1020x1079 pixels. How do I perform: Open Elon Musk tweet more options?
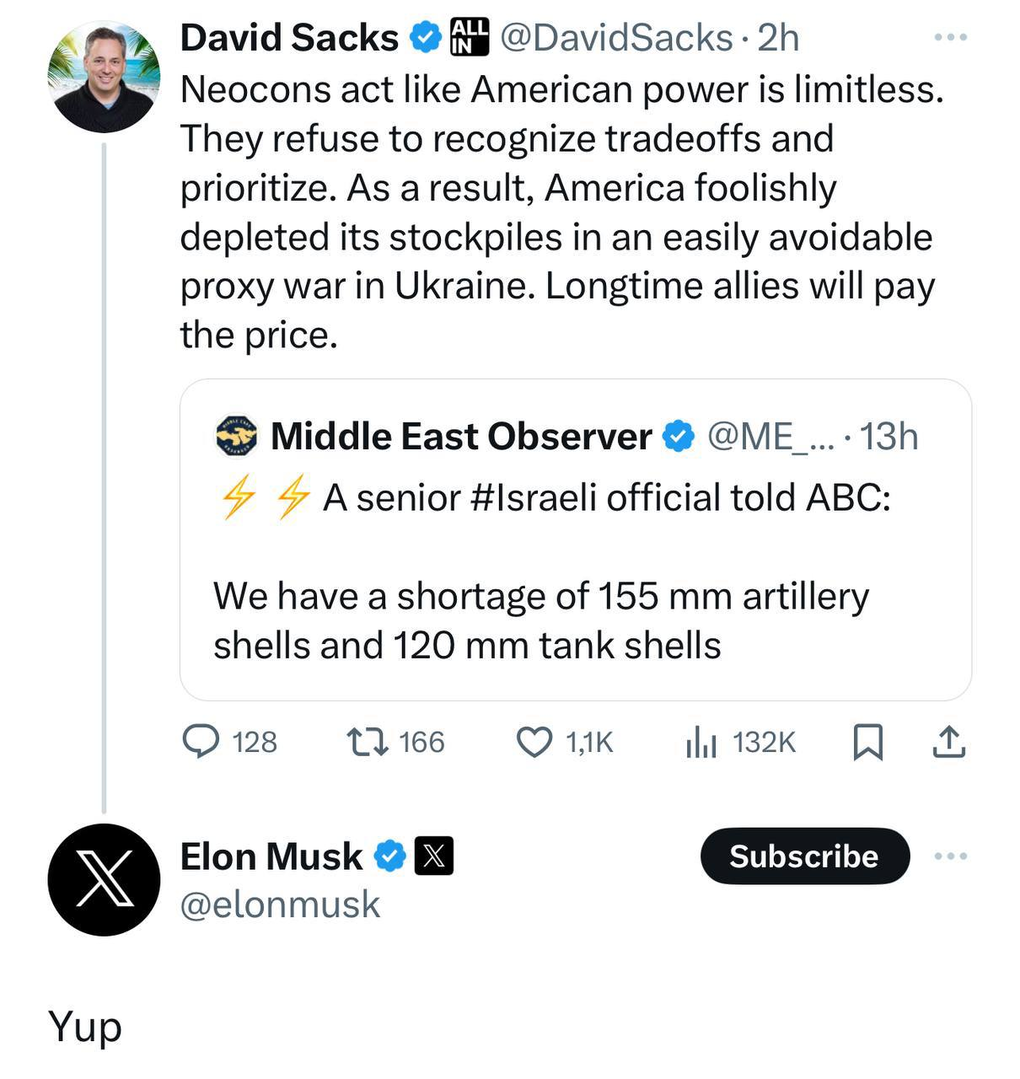tap(949, 856)
